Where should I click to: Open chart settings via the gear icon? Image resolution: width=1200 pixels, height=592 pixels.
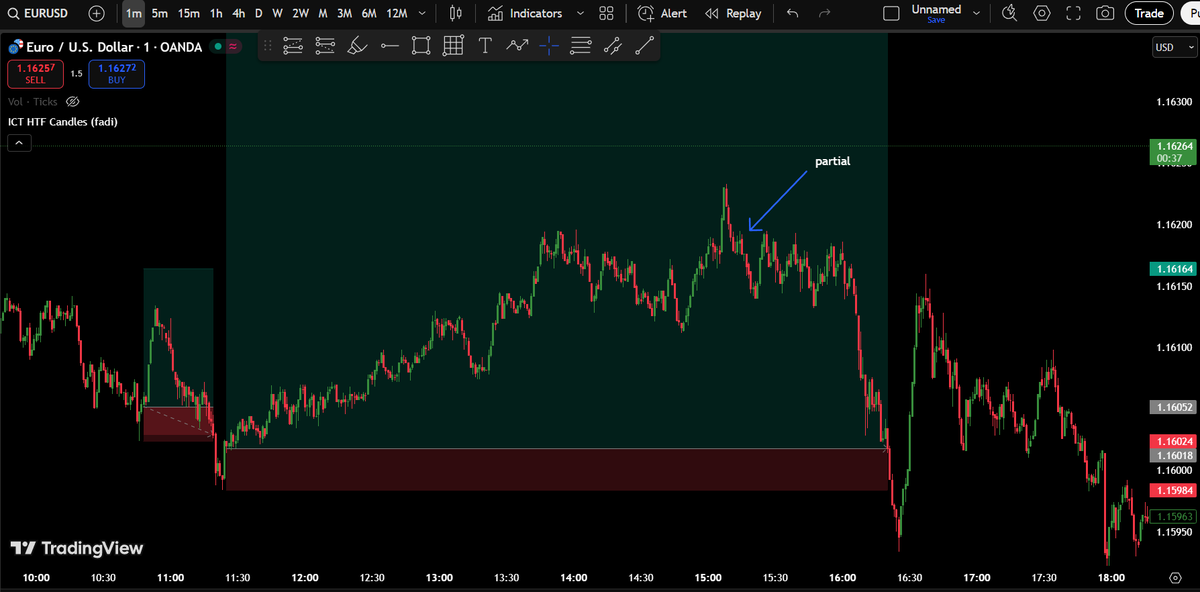(x=1041, y=13)
